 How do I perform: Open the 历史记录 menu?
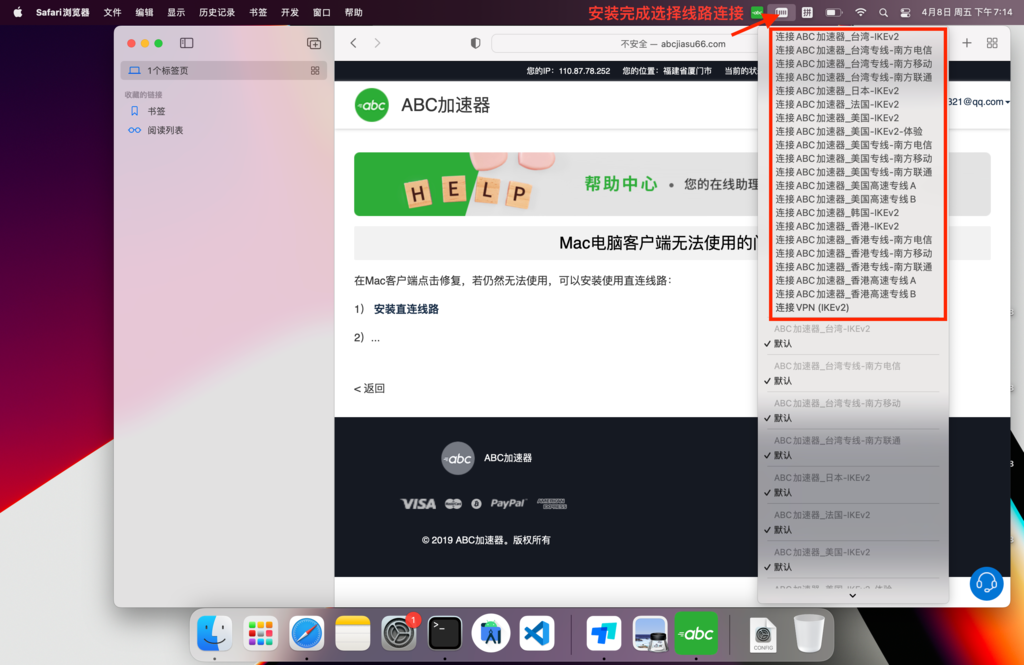pos(217,12)
